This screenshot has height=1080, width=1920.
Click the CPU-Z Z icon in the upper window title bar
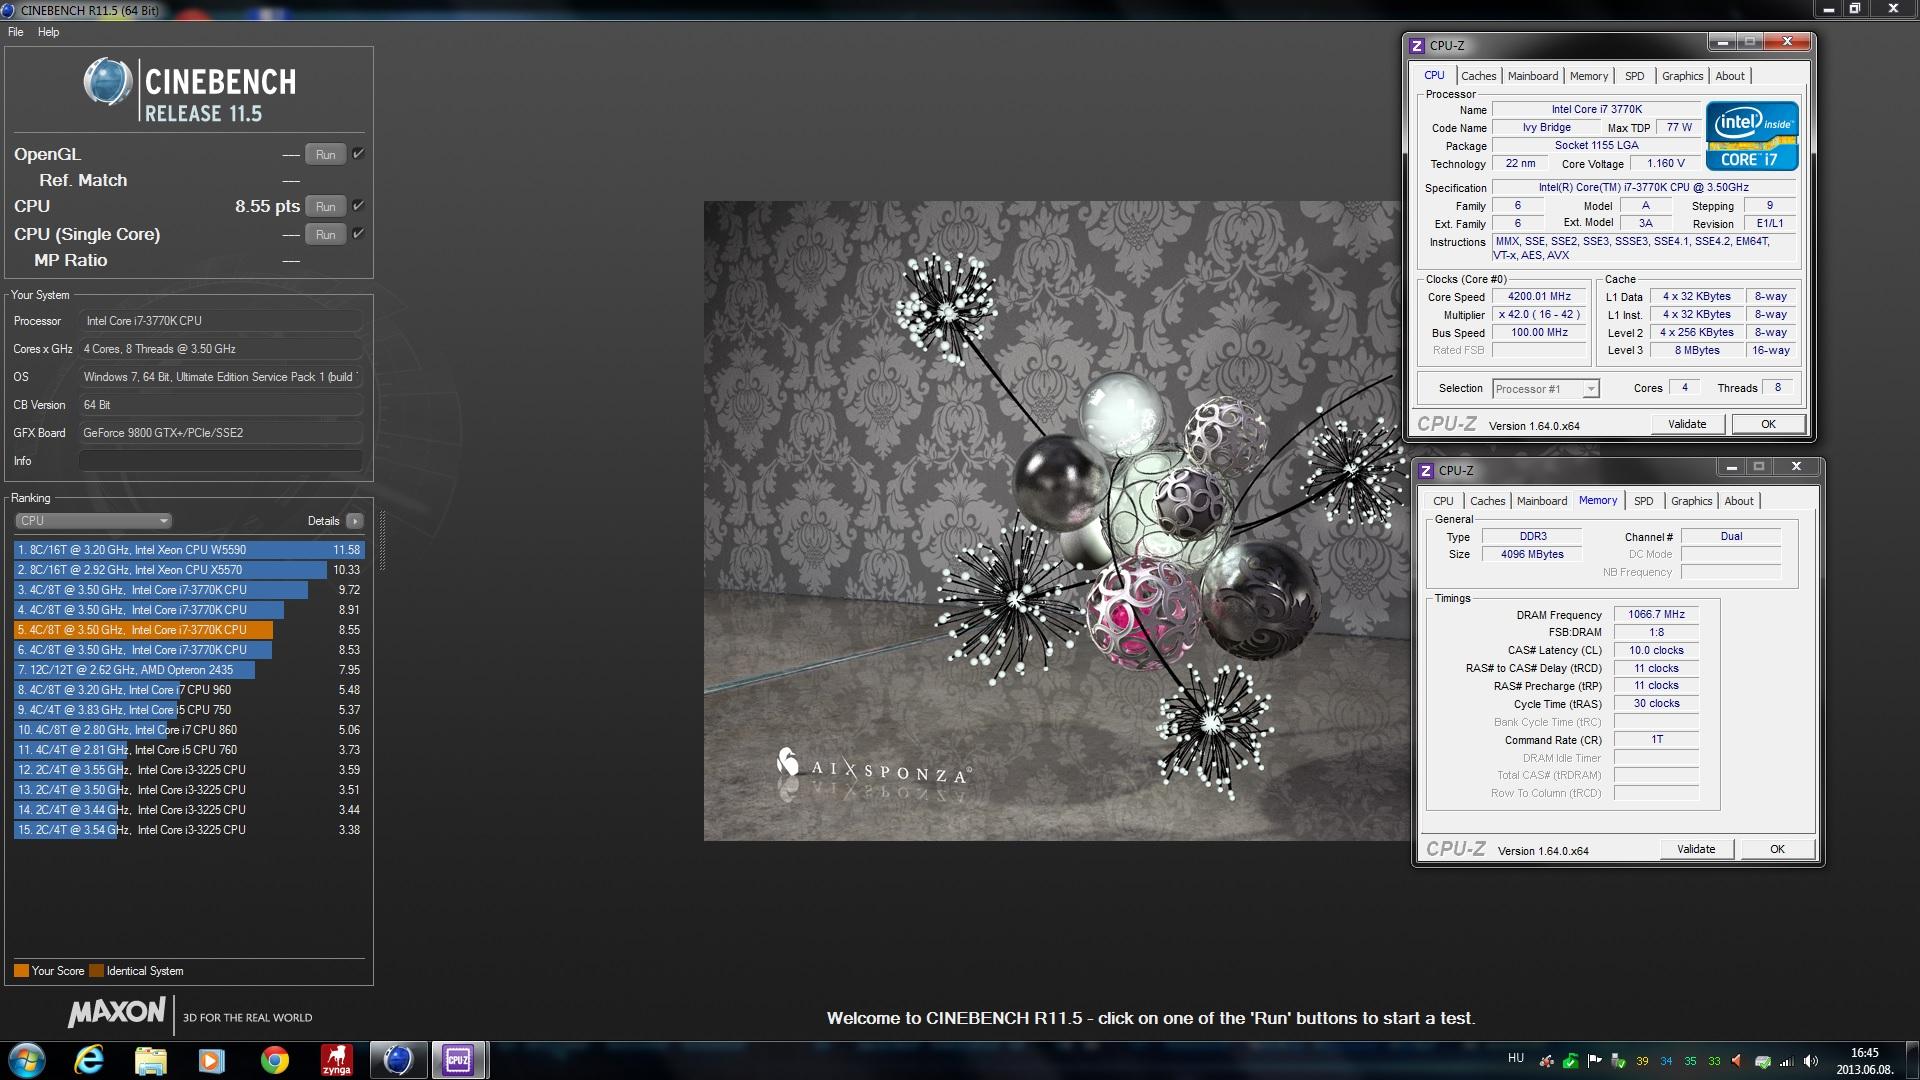coord(1416,46)
